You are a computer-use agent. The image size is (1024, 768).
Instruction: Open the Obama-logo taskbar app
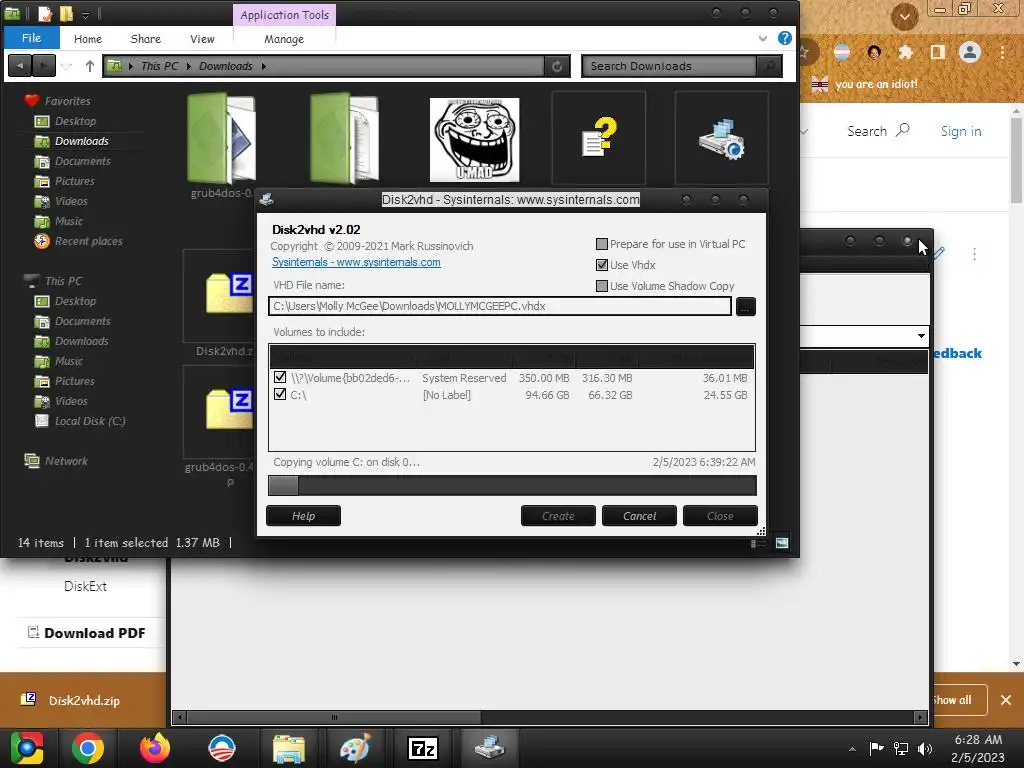(221, 748)
